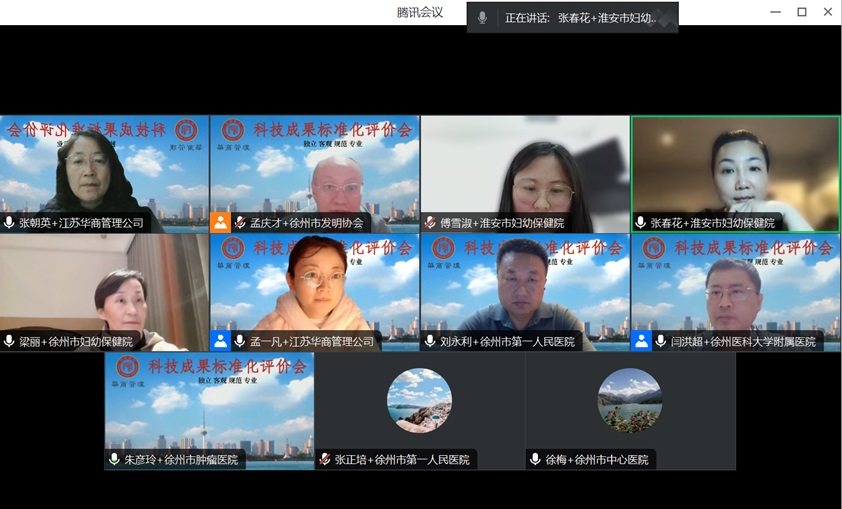Click the 腾讯会议 window title
842x509 pixels.
(420, 12)
